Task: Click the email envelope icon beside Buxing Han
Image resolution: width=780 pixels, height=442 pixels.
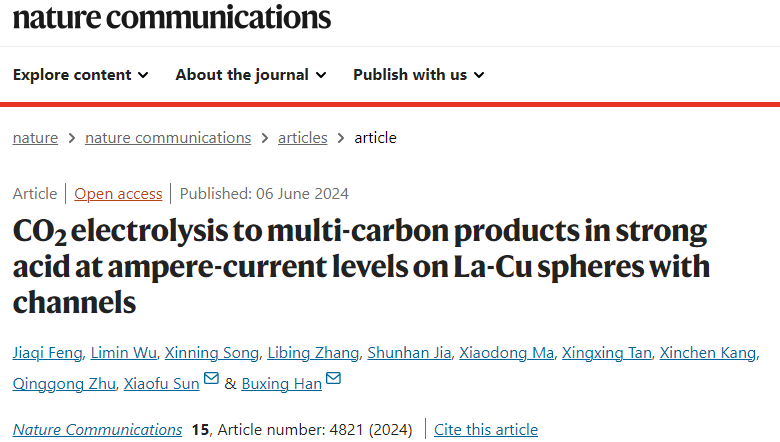Action: [x=333, y=378]
